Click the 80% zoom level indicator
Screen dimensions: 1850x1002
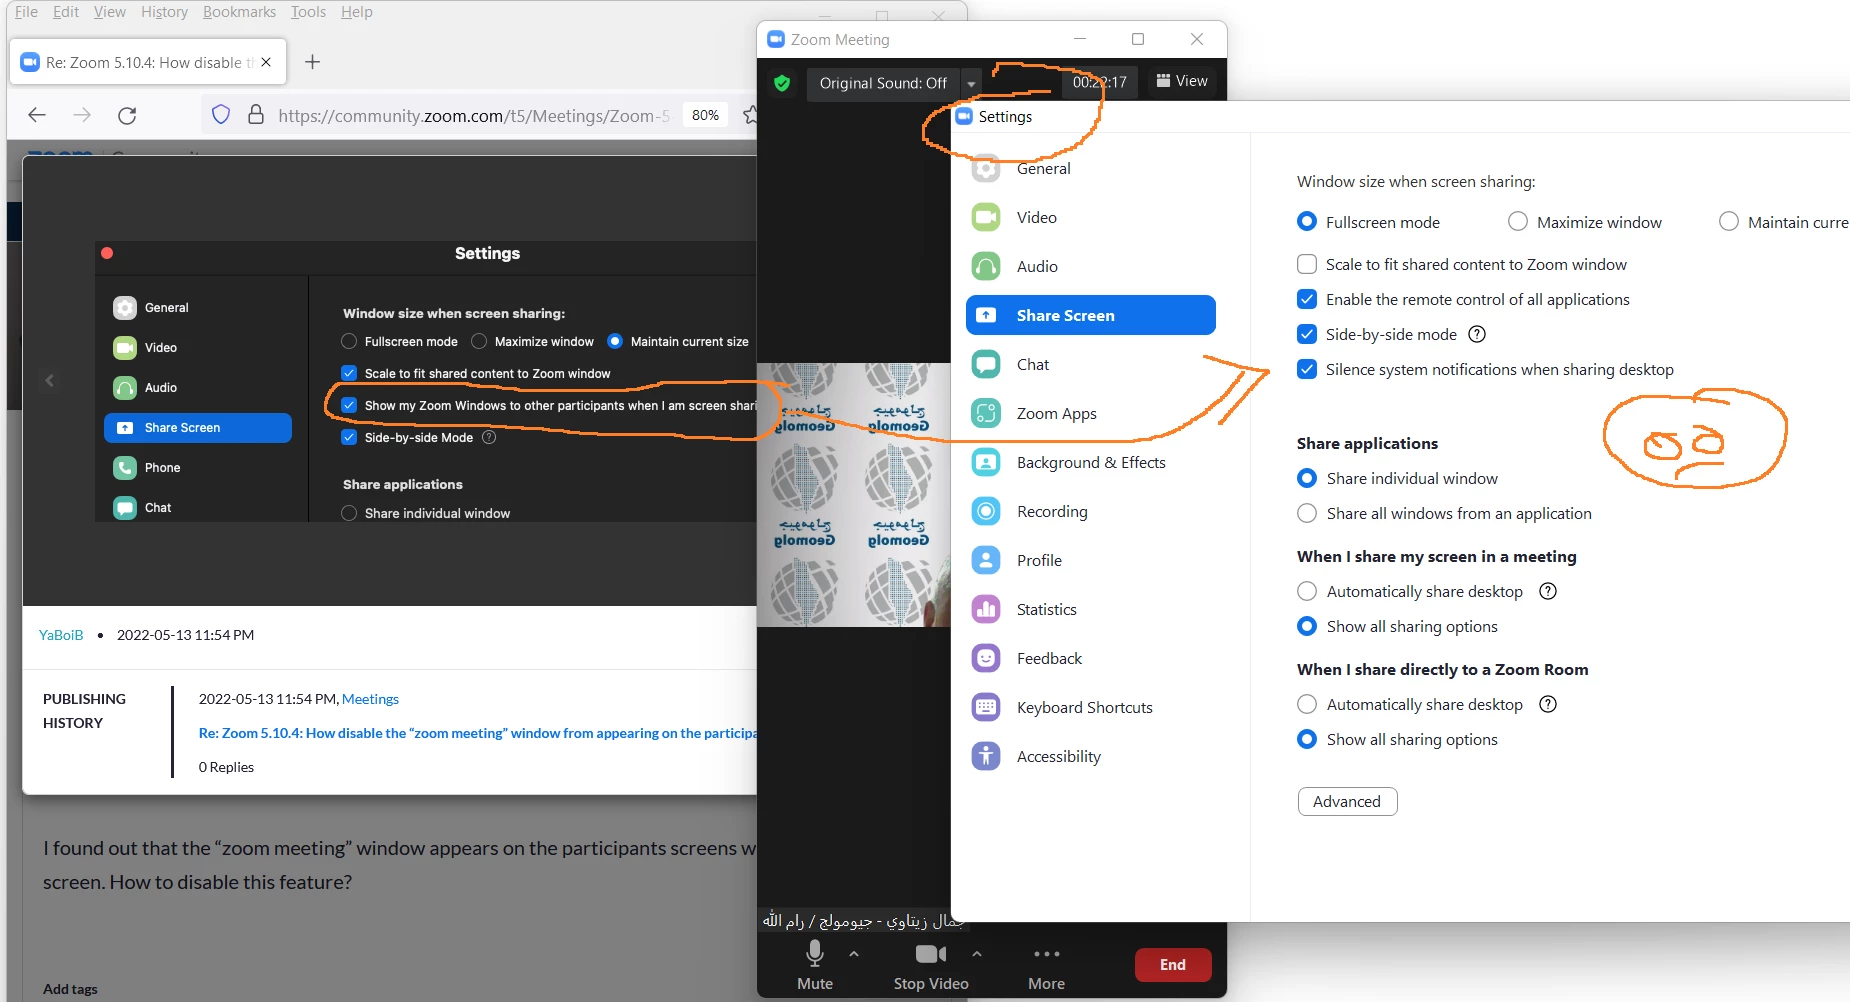pos(705,115)
